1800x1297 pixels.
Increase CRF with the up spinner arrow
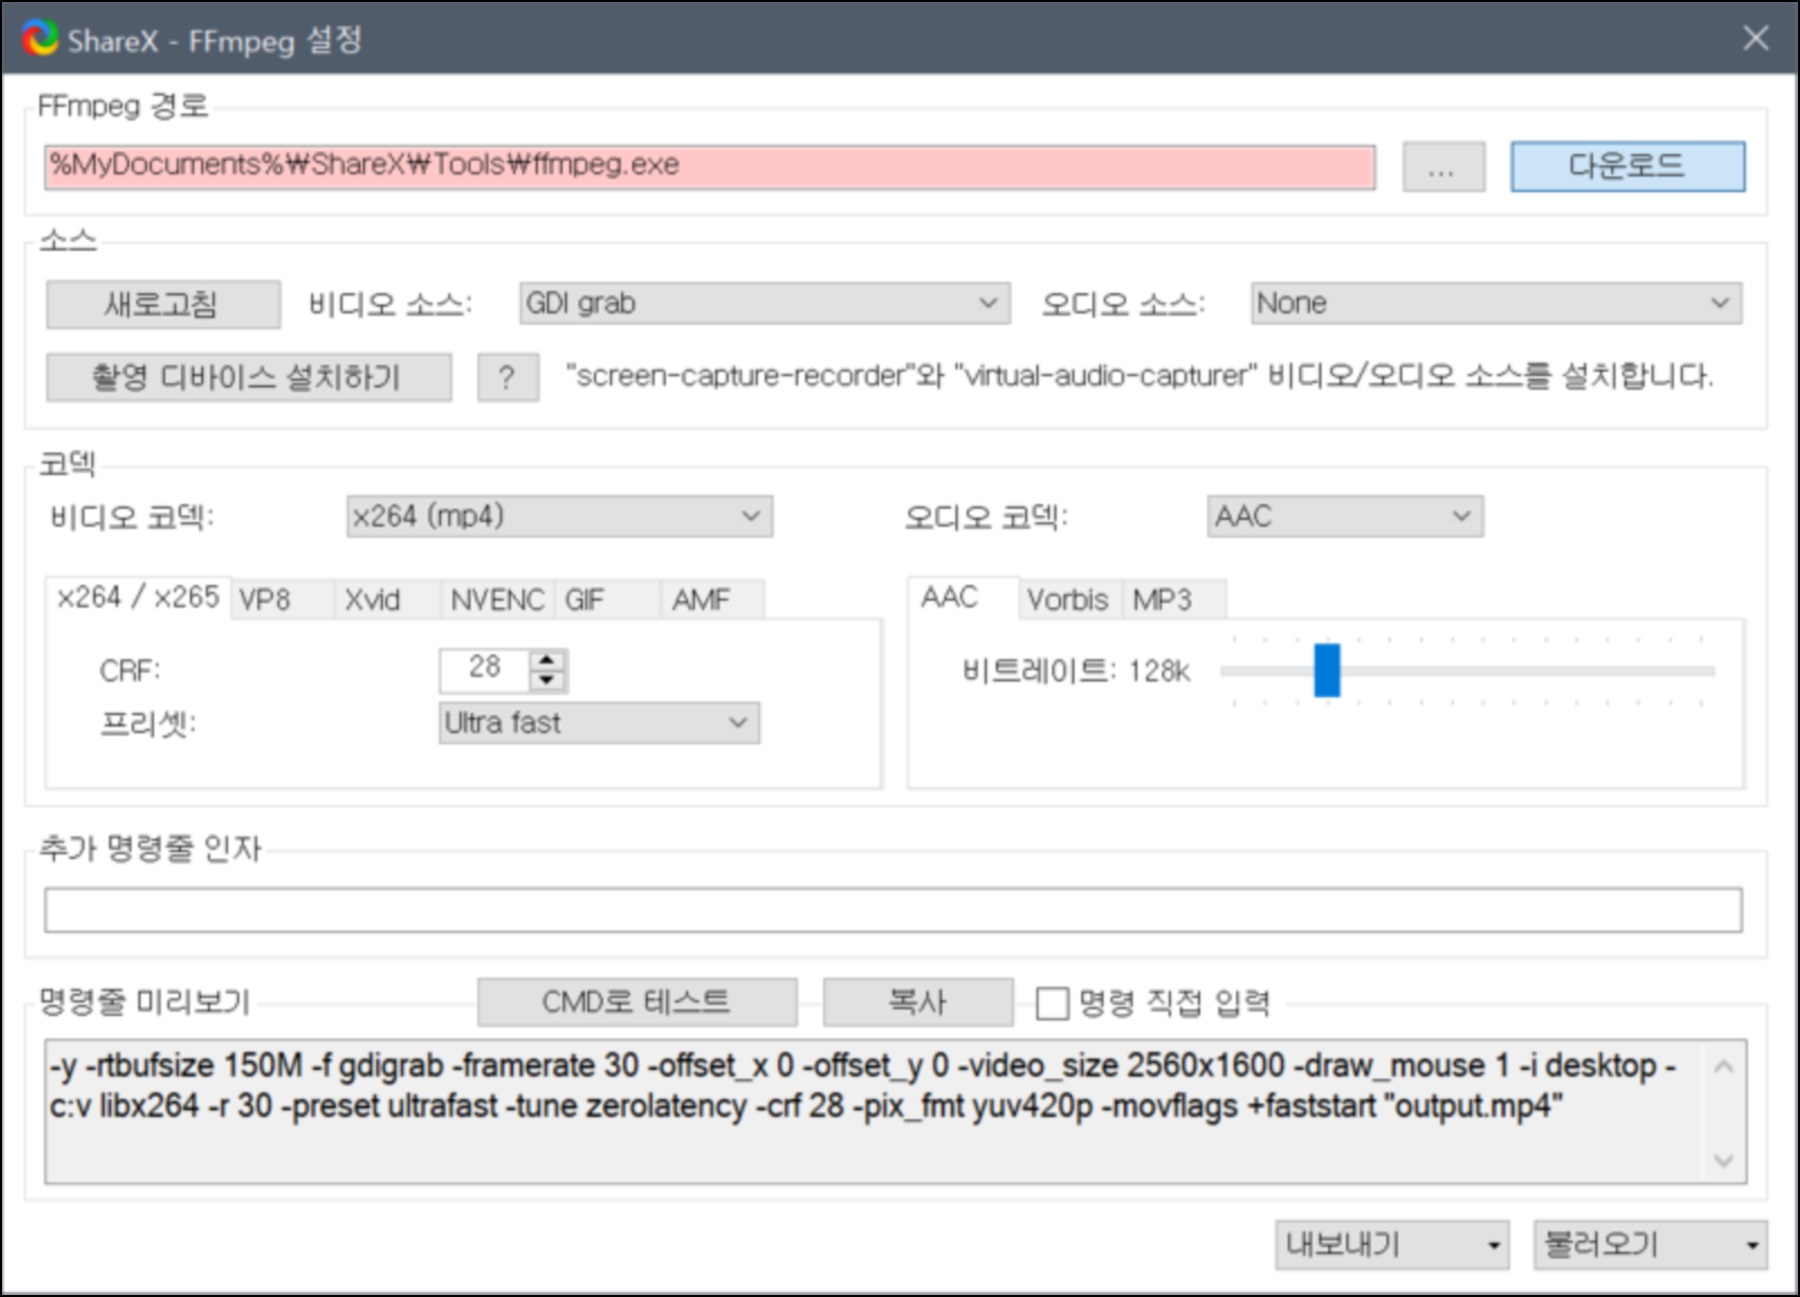pos(547,660)
